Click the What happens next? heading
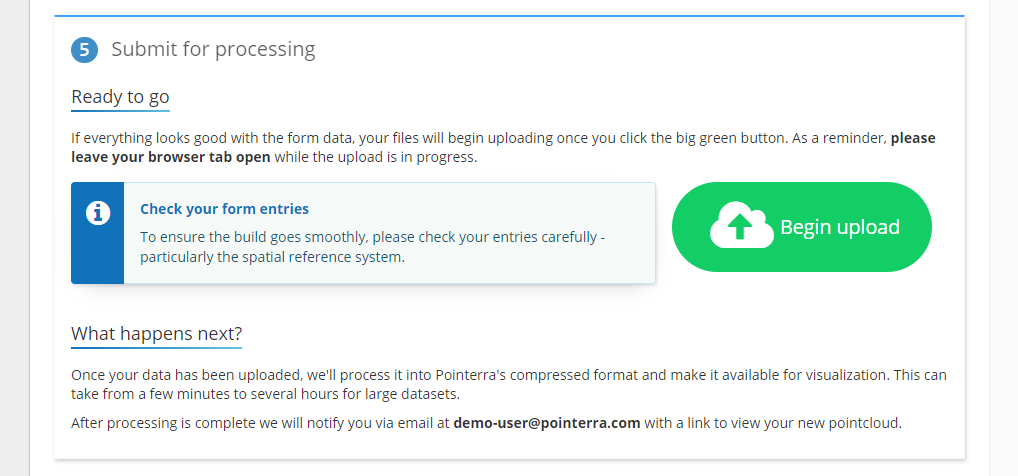This screenshot has height=476, width=1018. click(x=156, y=334)
